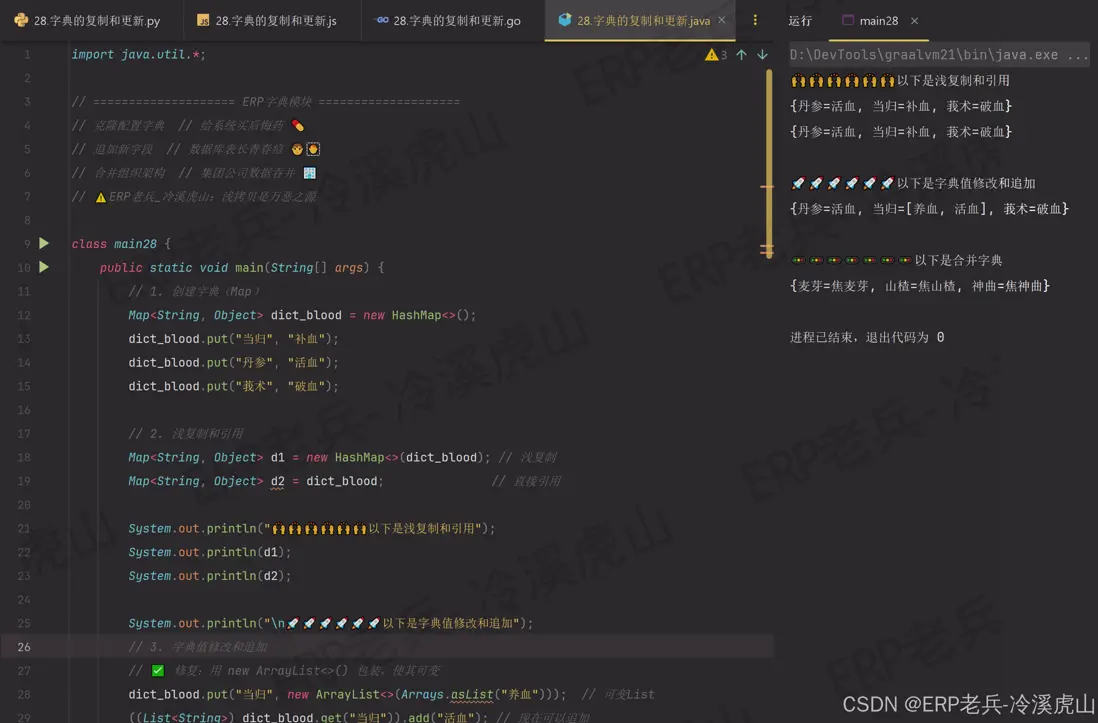Image resolution: width=1098 pixels, height=723 pixels.
Task: Switch to 28.字典的复制和更新.js tab
Action: [x=267, y=20]
